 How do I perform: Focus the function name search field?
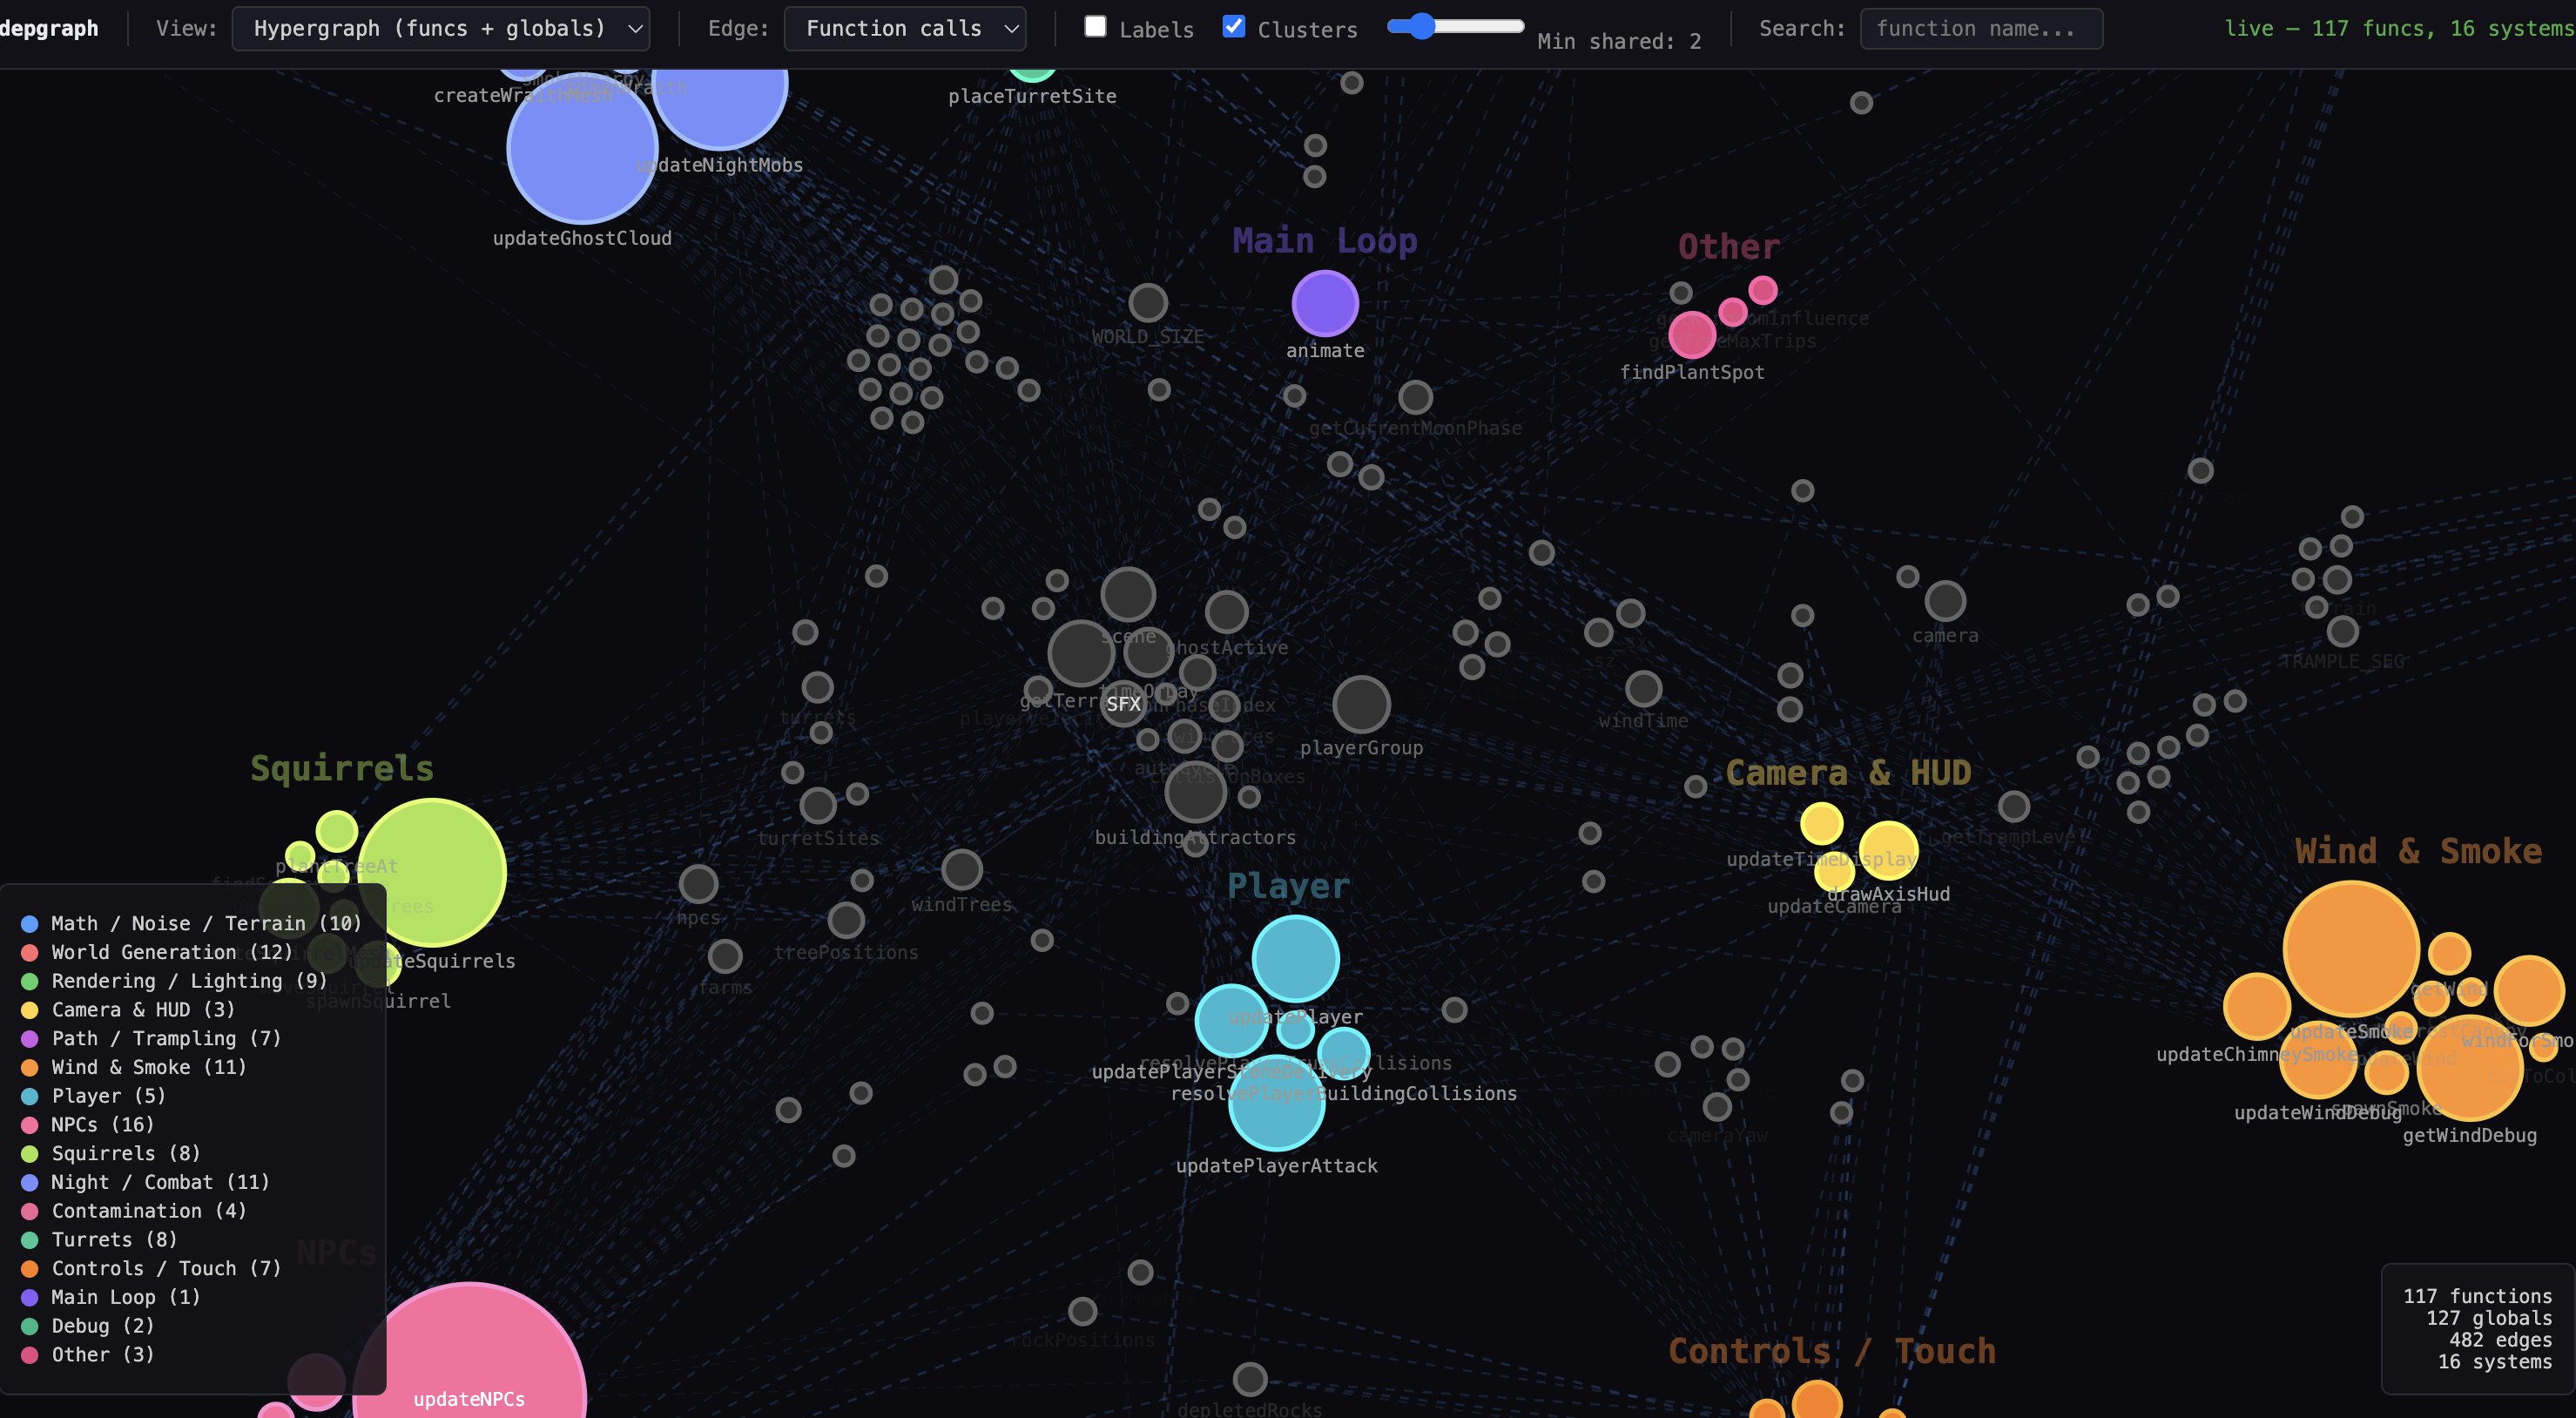1980,29
